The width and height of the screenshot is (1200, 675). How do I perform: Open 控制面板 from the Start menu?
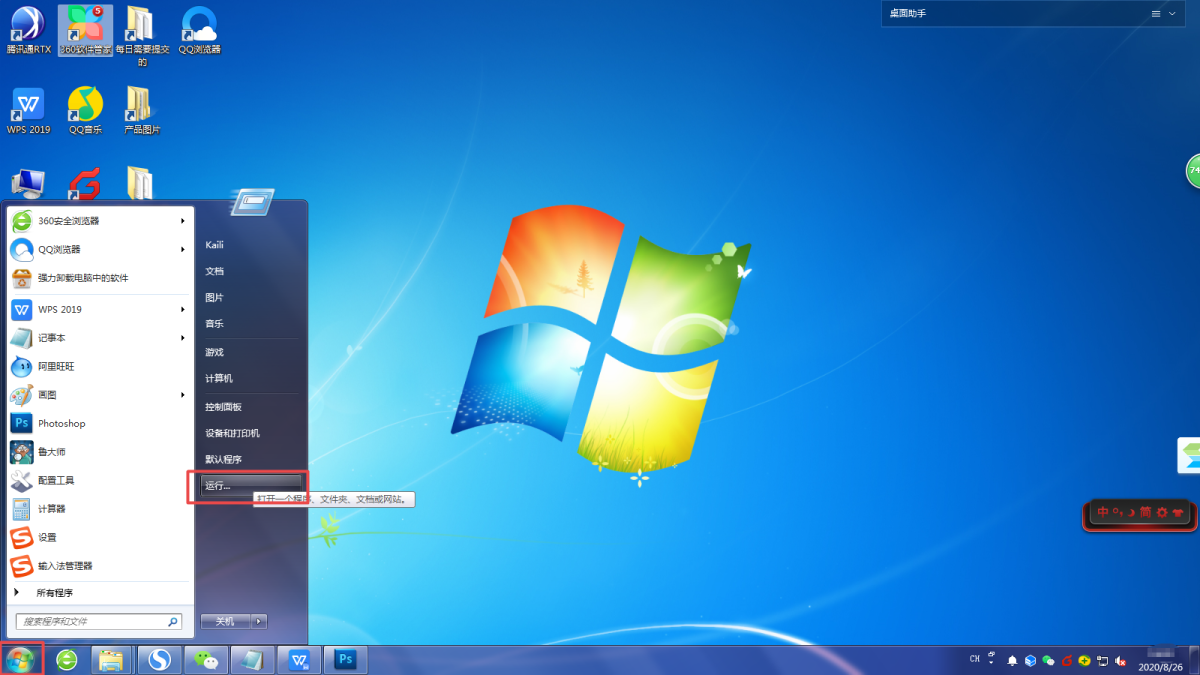point(223,407)
